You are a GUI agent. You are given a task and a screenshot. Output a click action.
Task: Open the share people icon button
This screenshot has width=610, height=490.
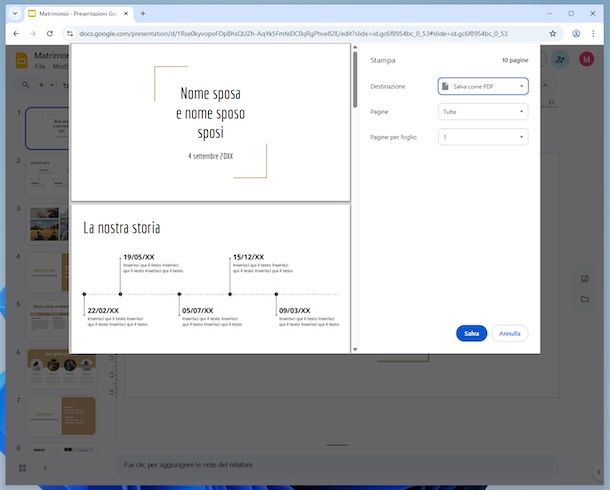pos(560,60)
